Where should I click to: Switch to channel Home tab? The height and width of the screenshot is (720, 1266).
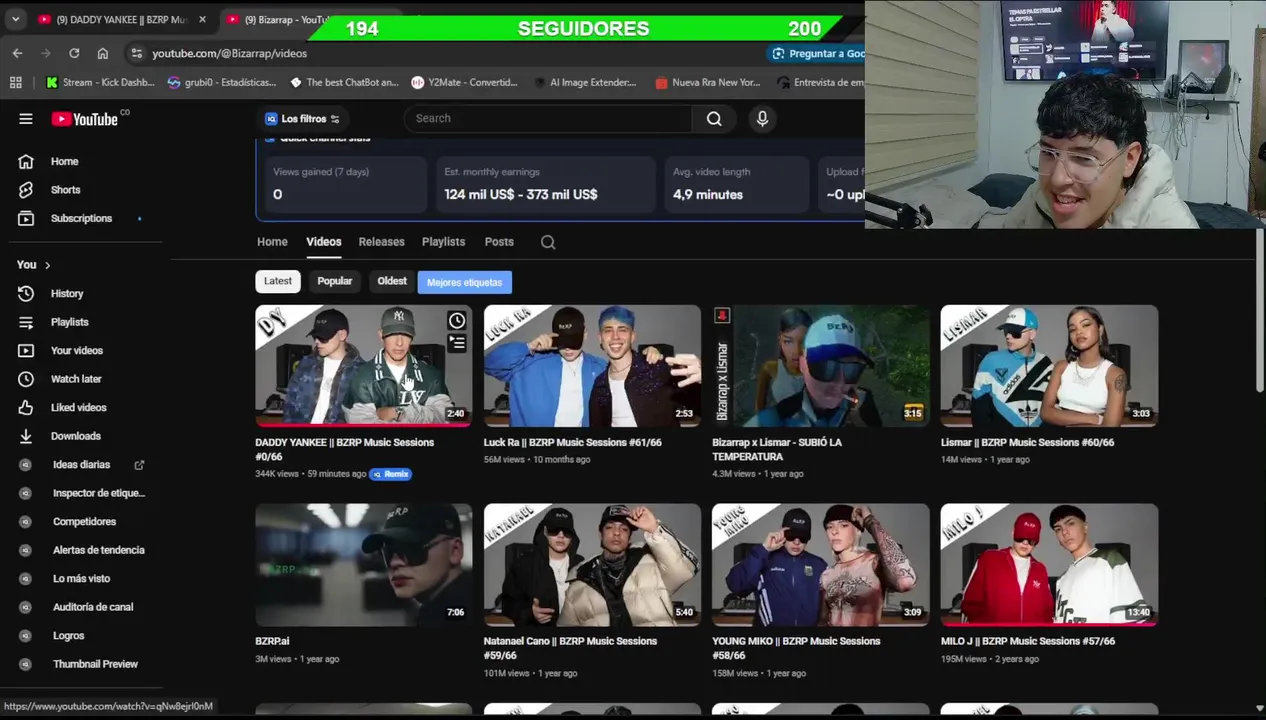click(272, 242)
